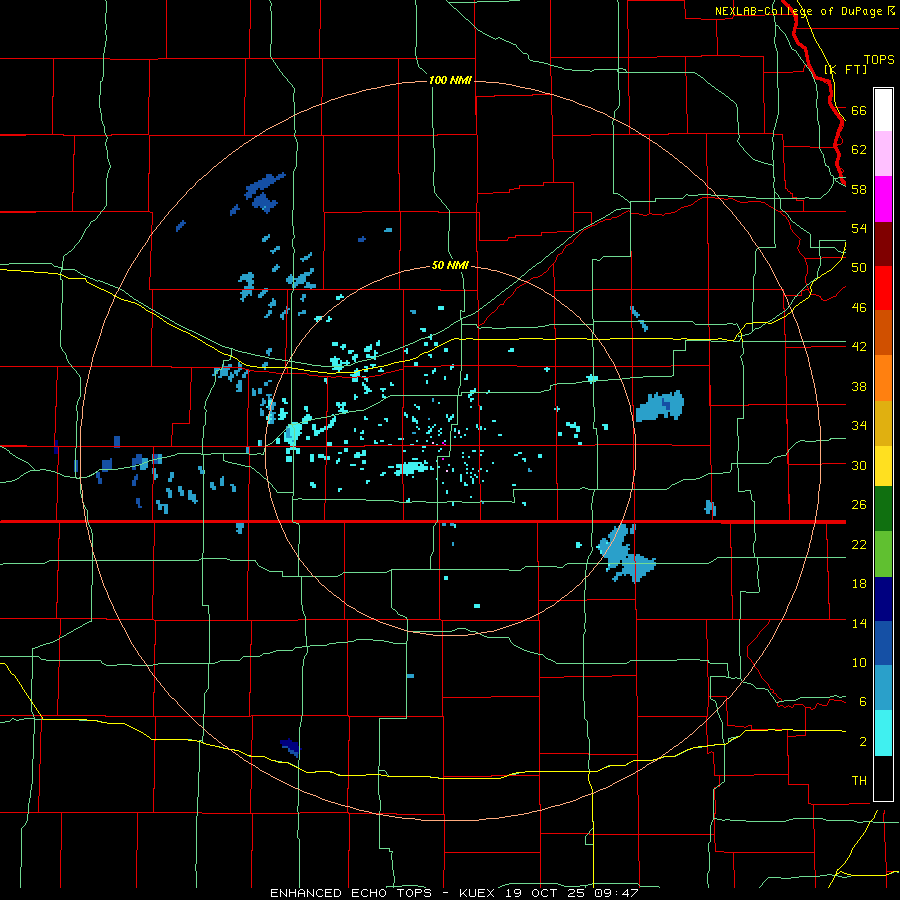
Task: Click the Enhanced Echo Tops KUEX timestamp caption
Action: 454,893
